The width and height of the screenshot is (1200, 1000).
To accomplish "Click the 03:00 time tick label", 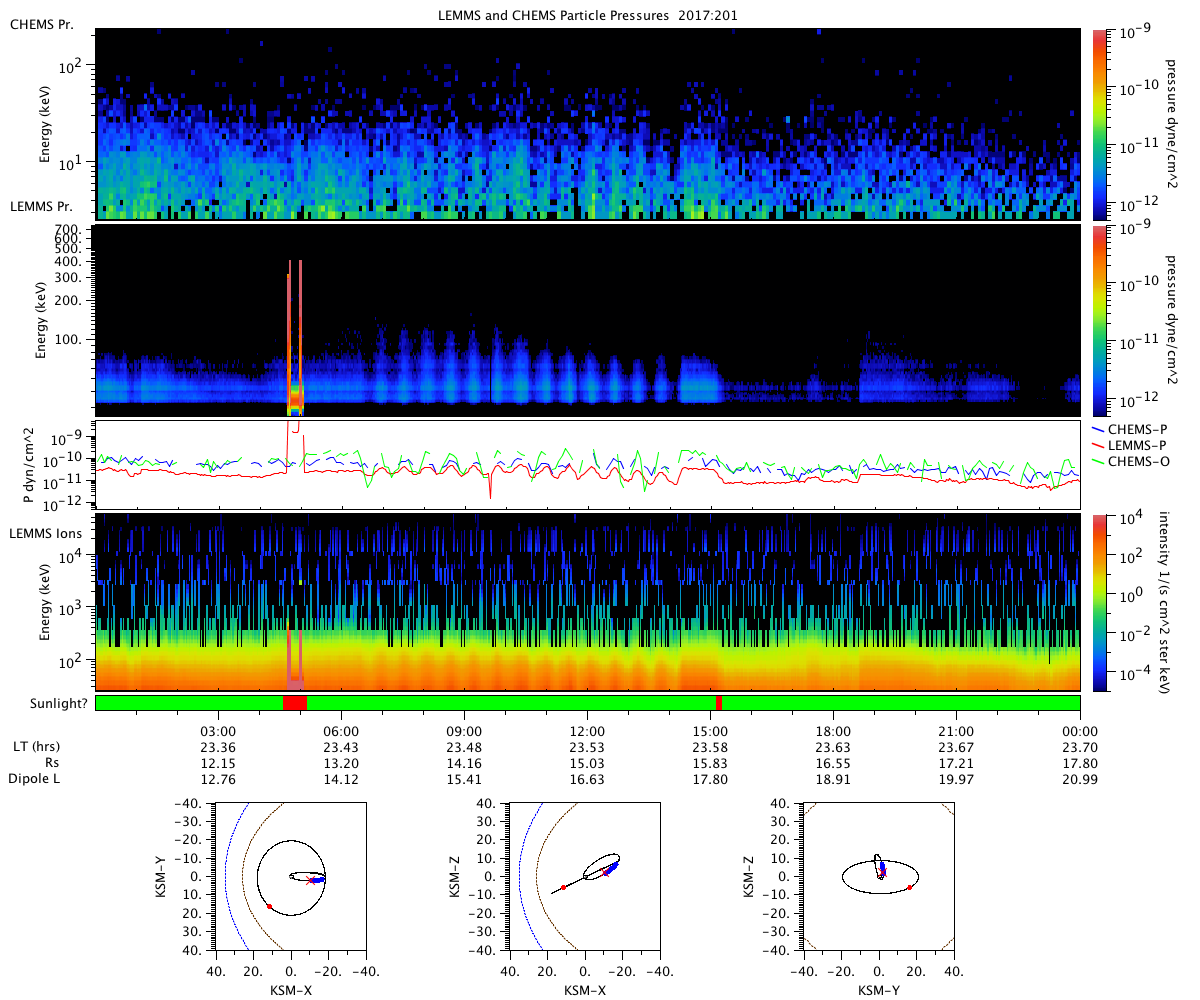I will click(218, 731).
